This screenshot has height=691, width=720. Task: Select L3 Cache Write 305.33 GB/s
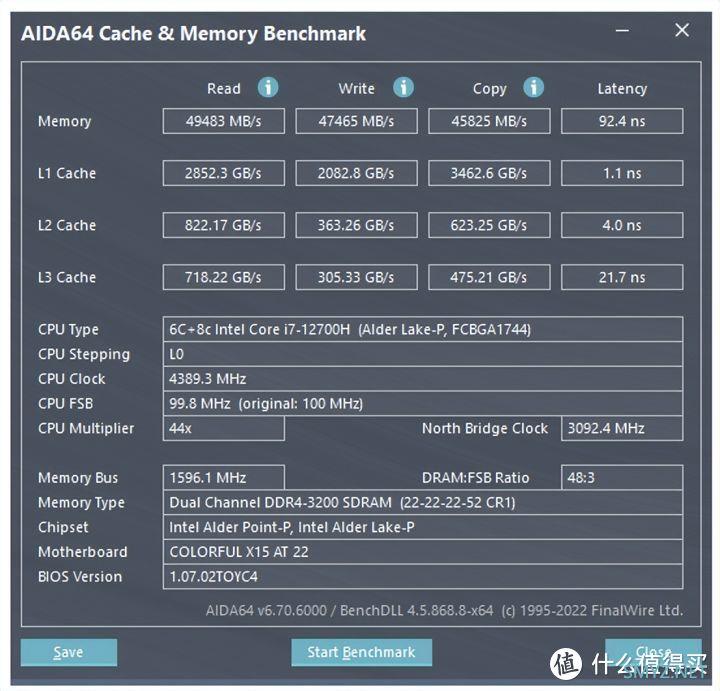tap(356, 277)
